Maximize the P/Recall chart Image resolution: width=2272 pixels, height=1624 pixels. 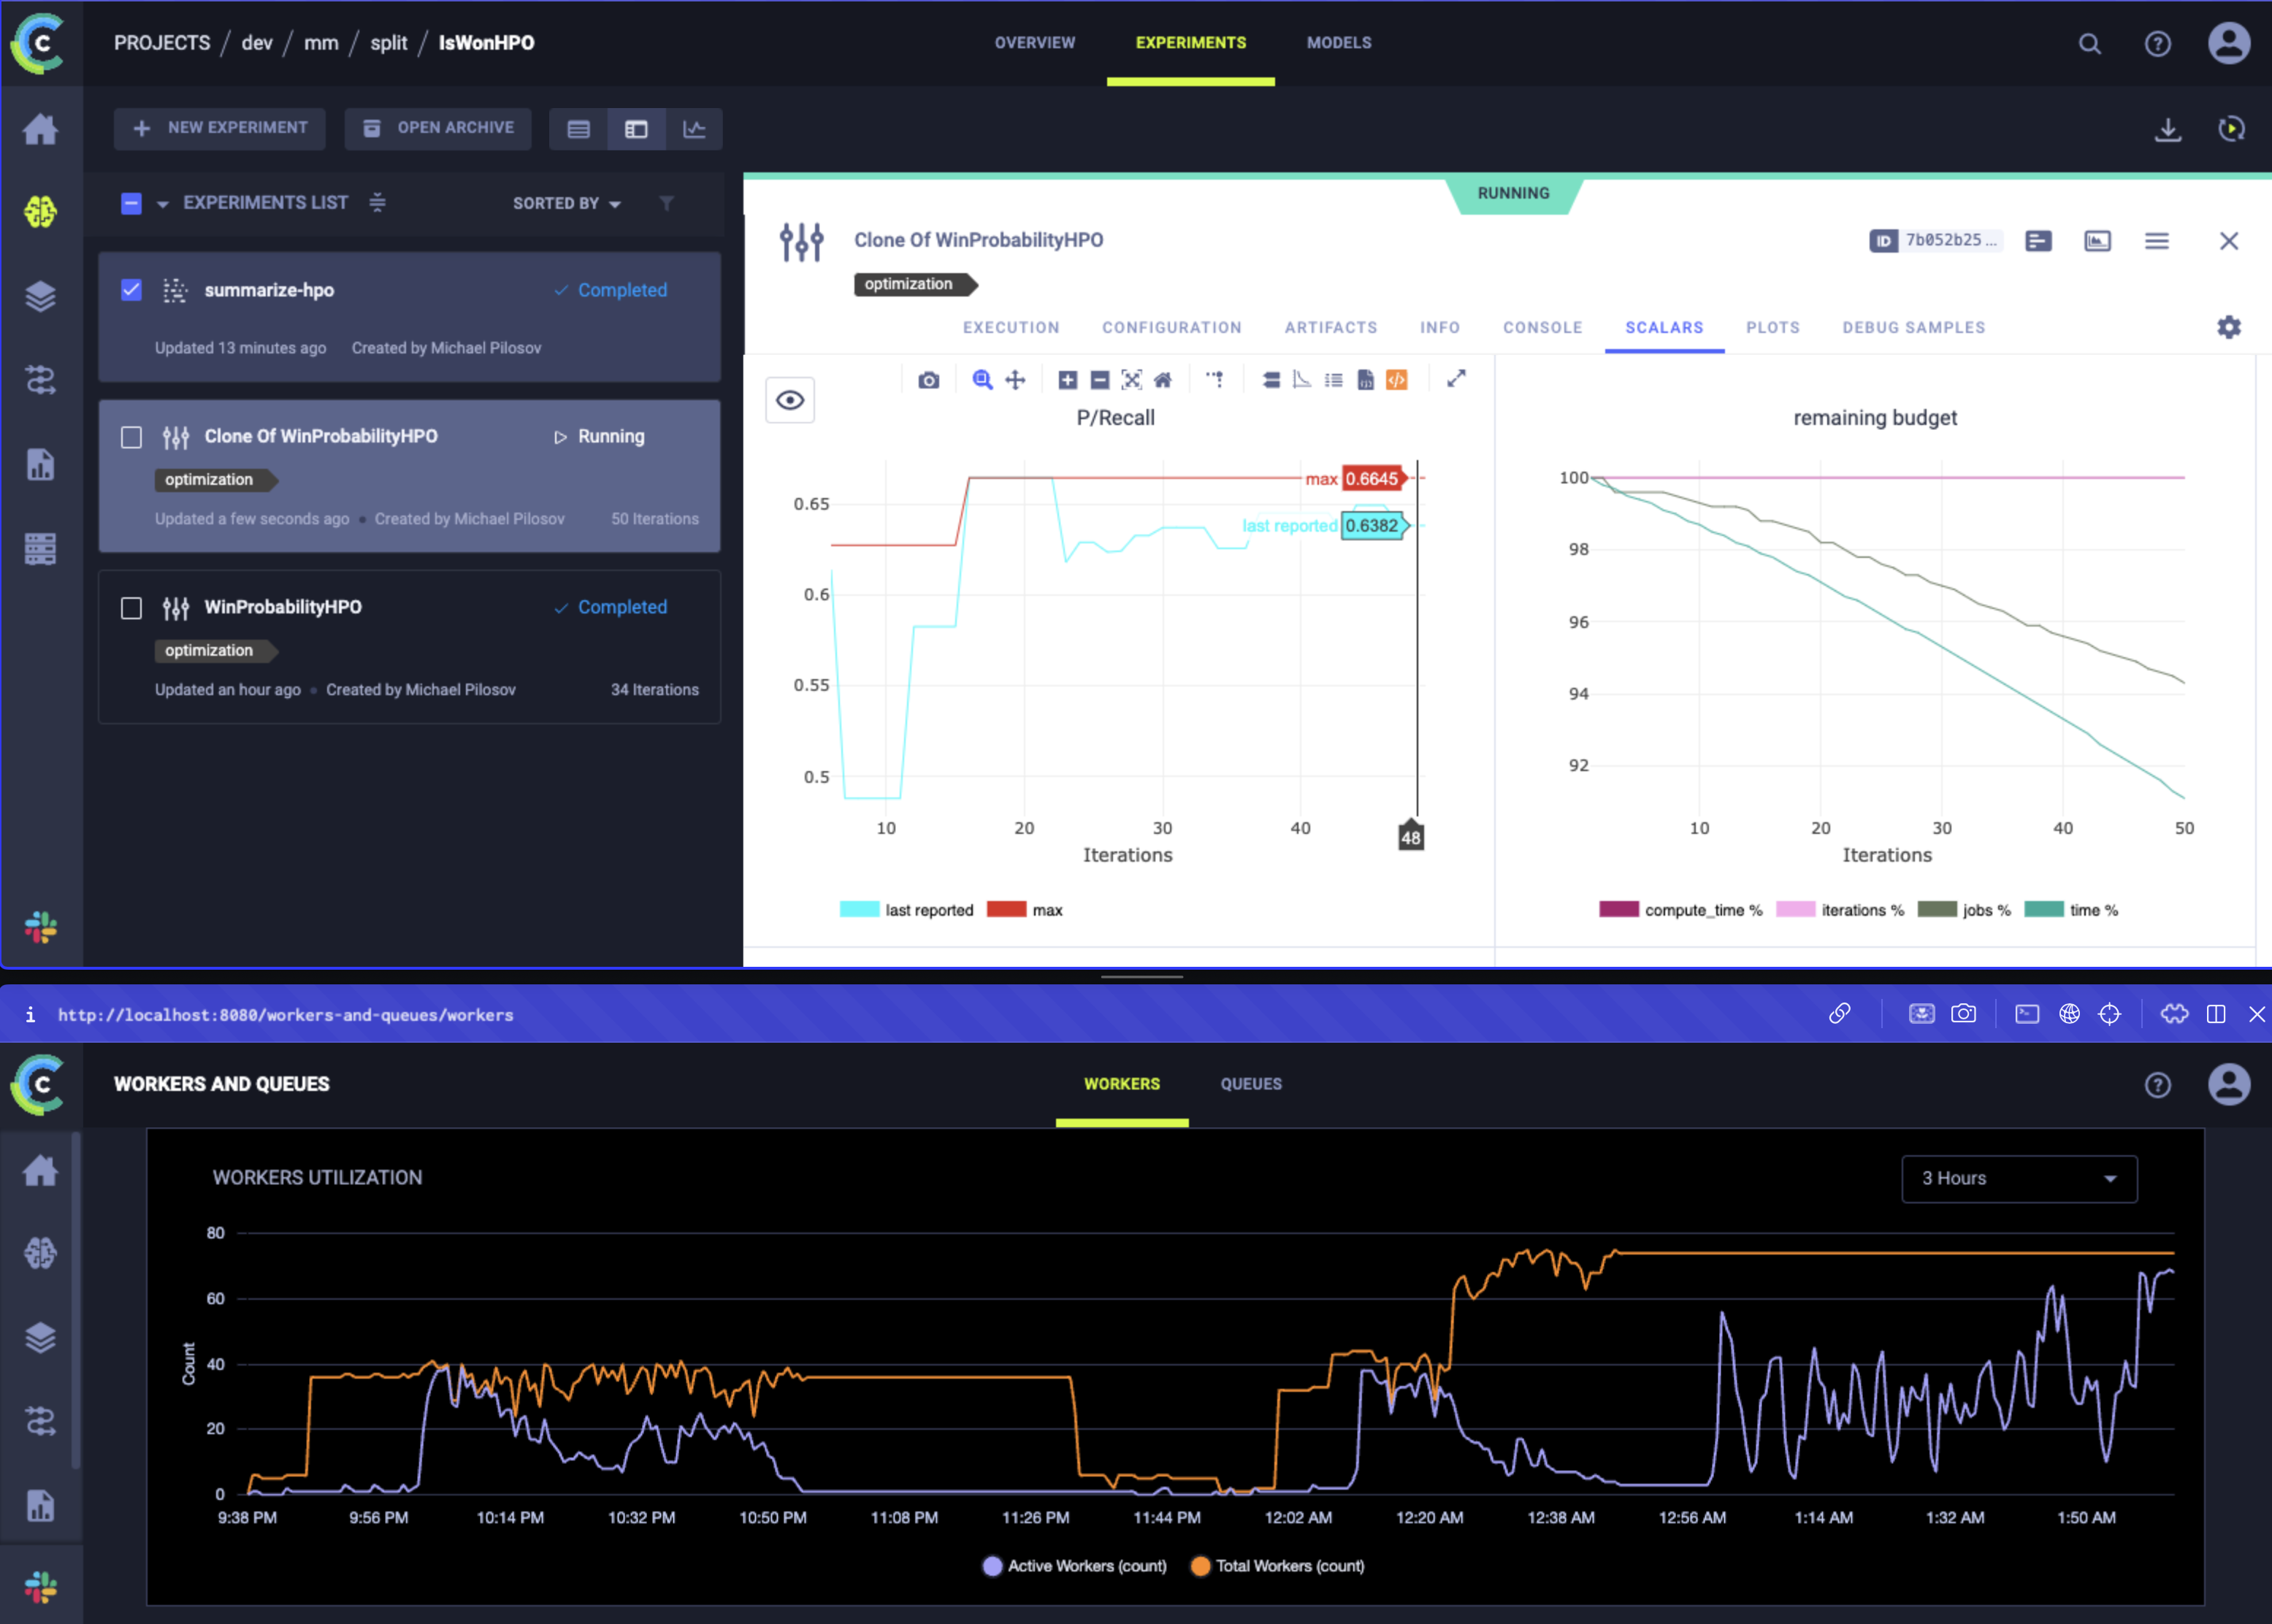1457,378
